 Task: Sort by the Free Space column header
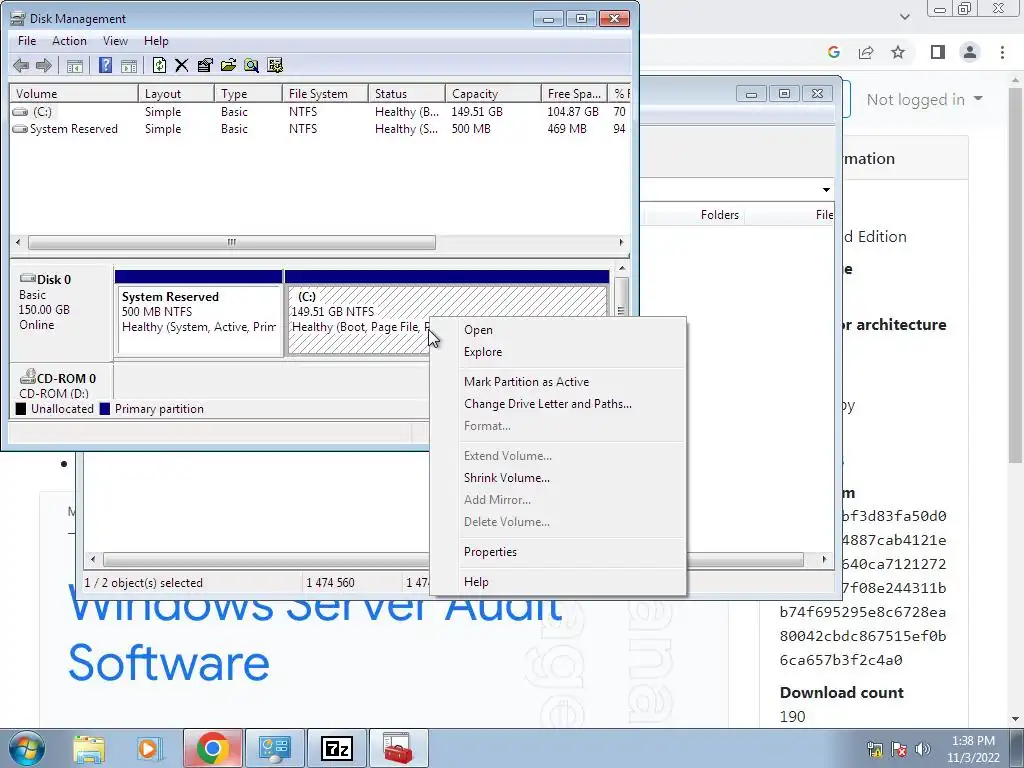[x=574, y=93]
